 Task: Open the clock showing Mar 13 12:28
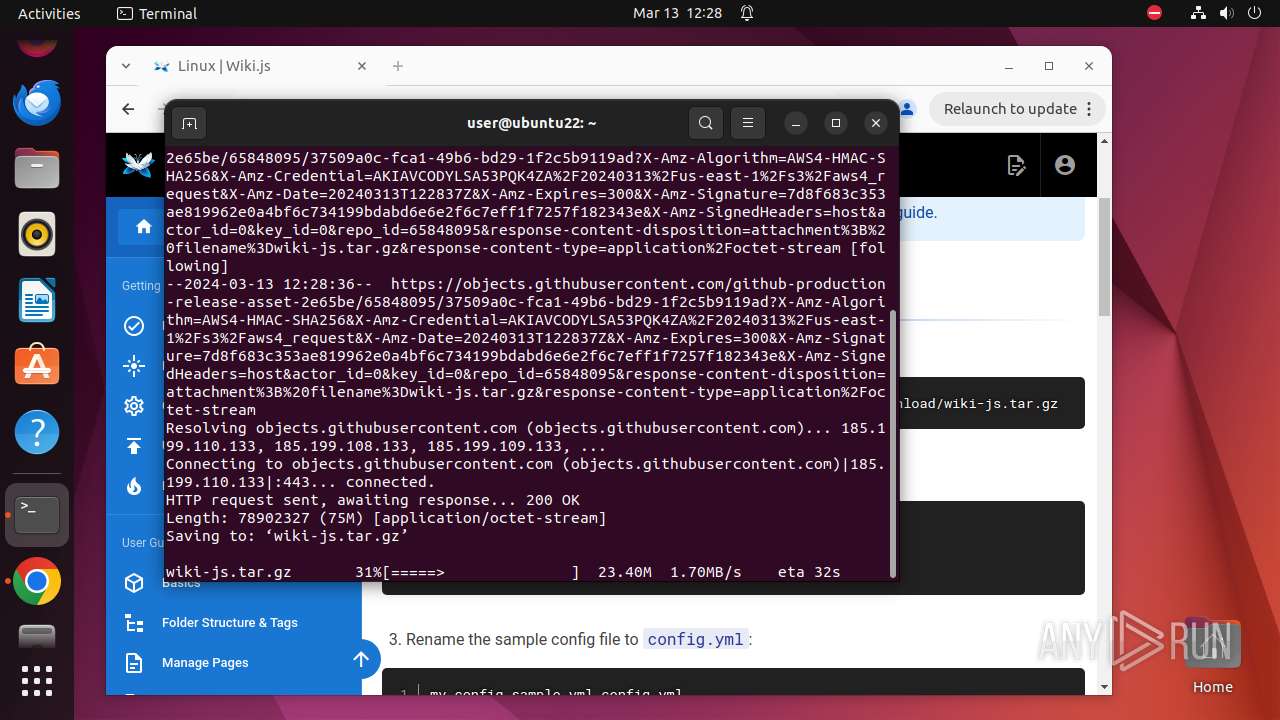pos(677,14)
